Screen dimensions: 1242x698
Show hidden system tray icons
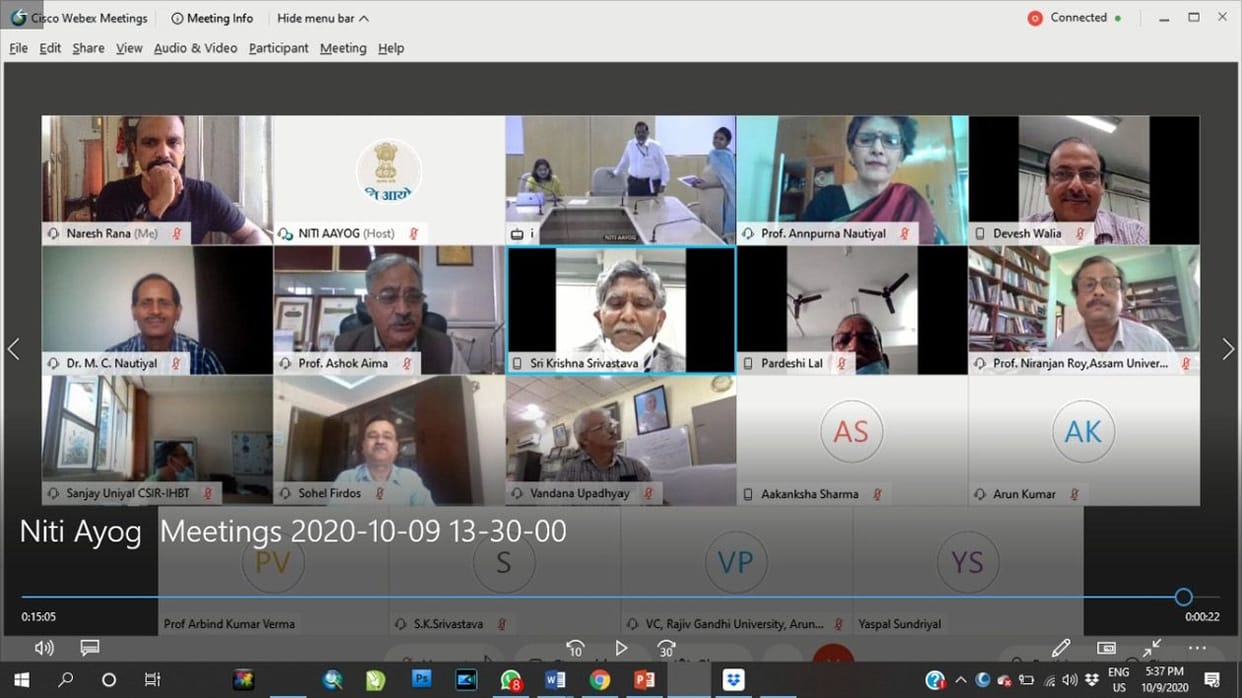tap(961, 680)
